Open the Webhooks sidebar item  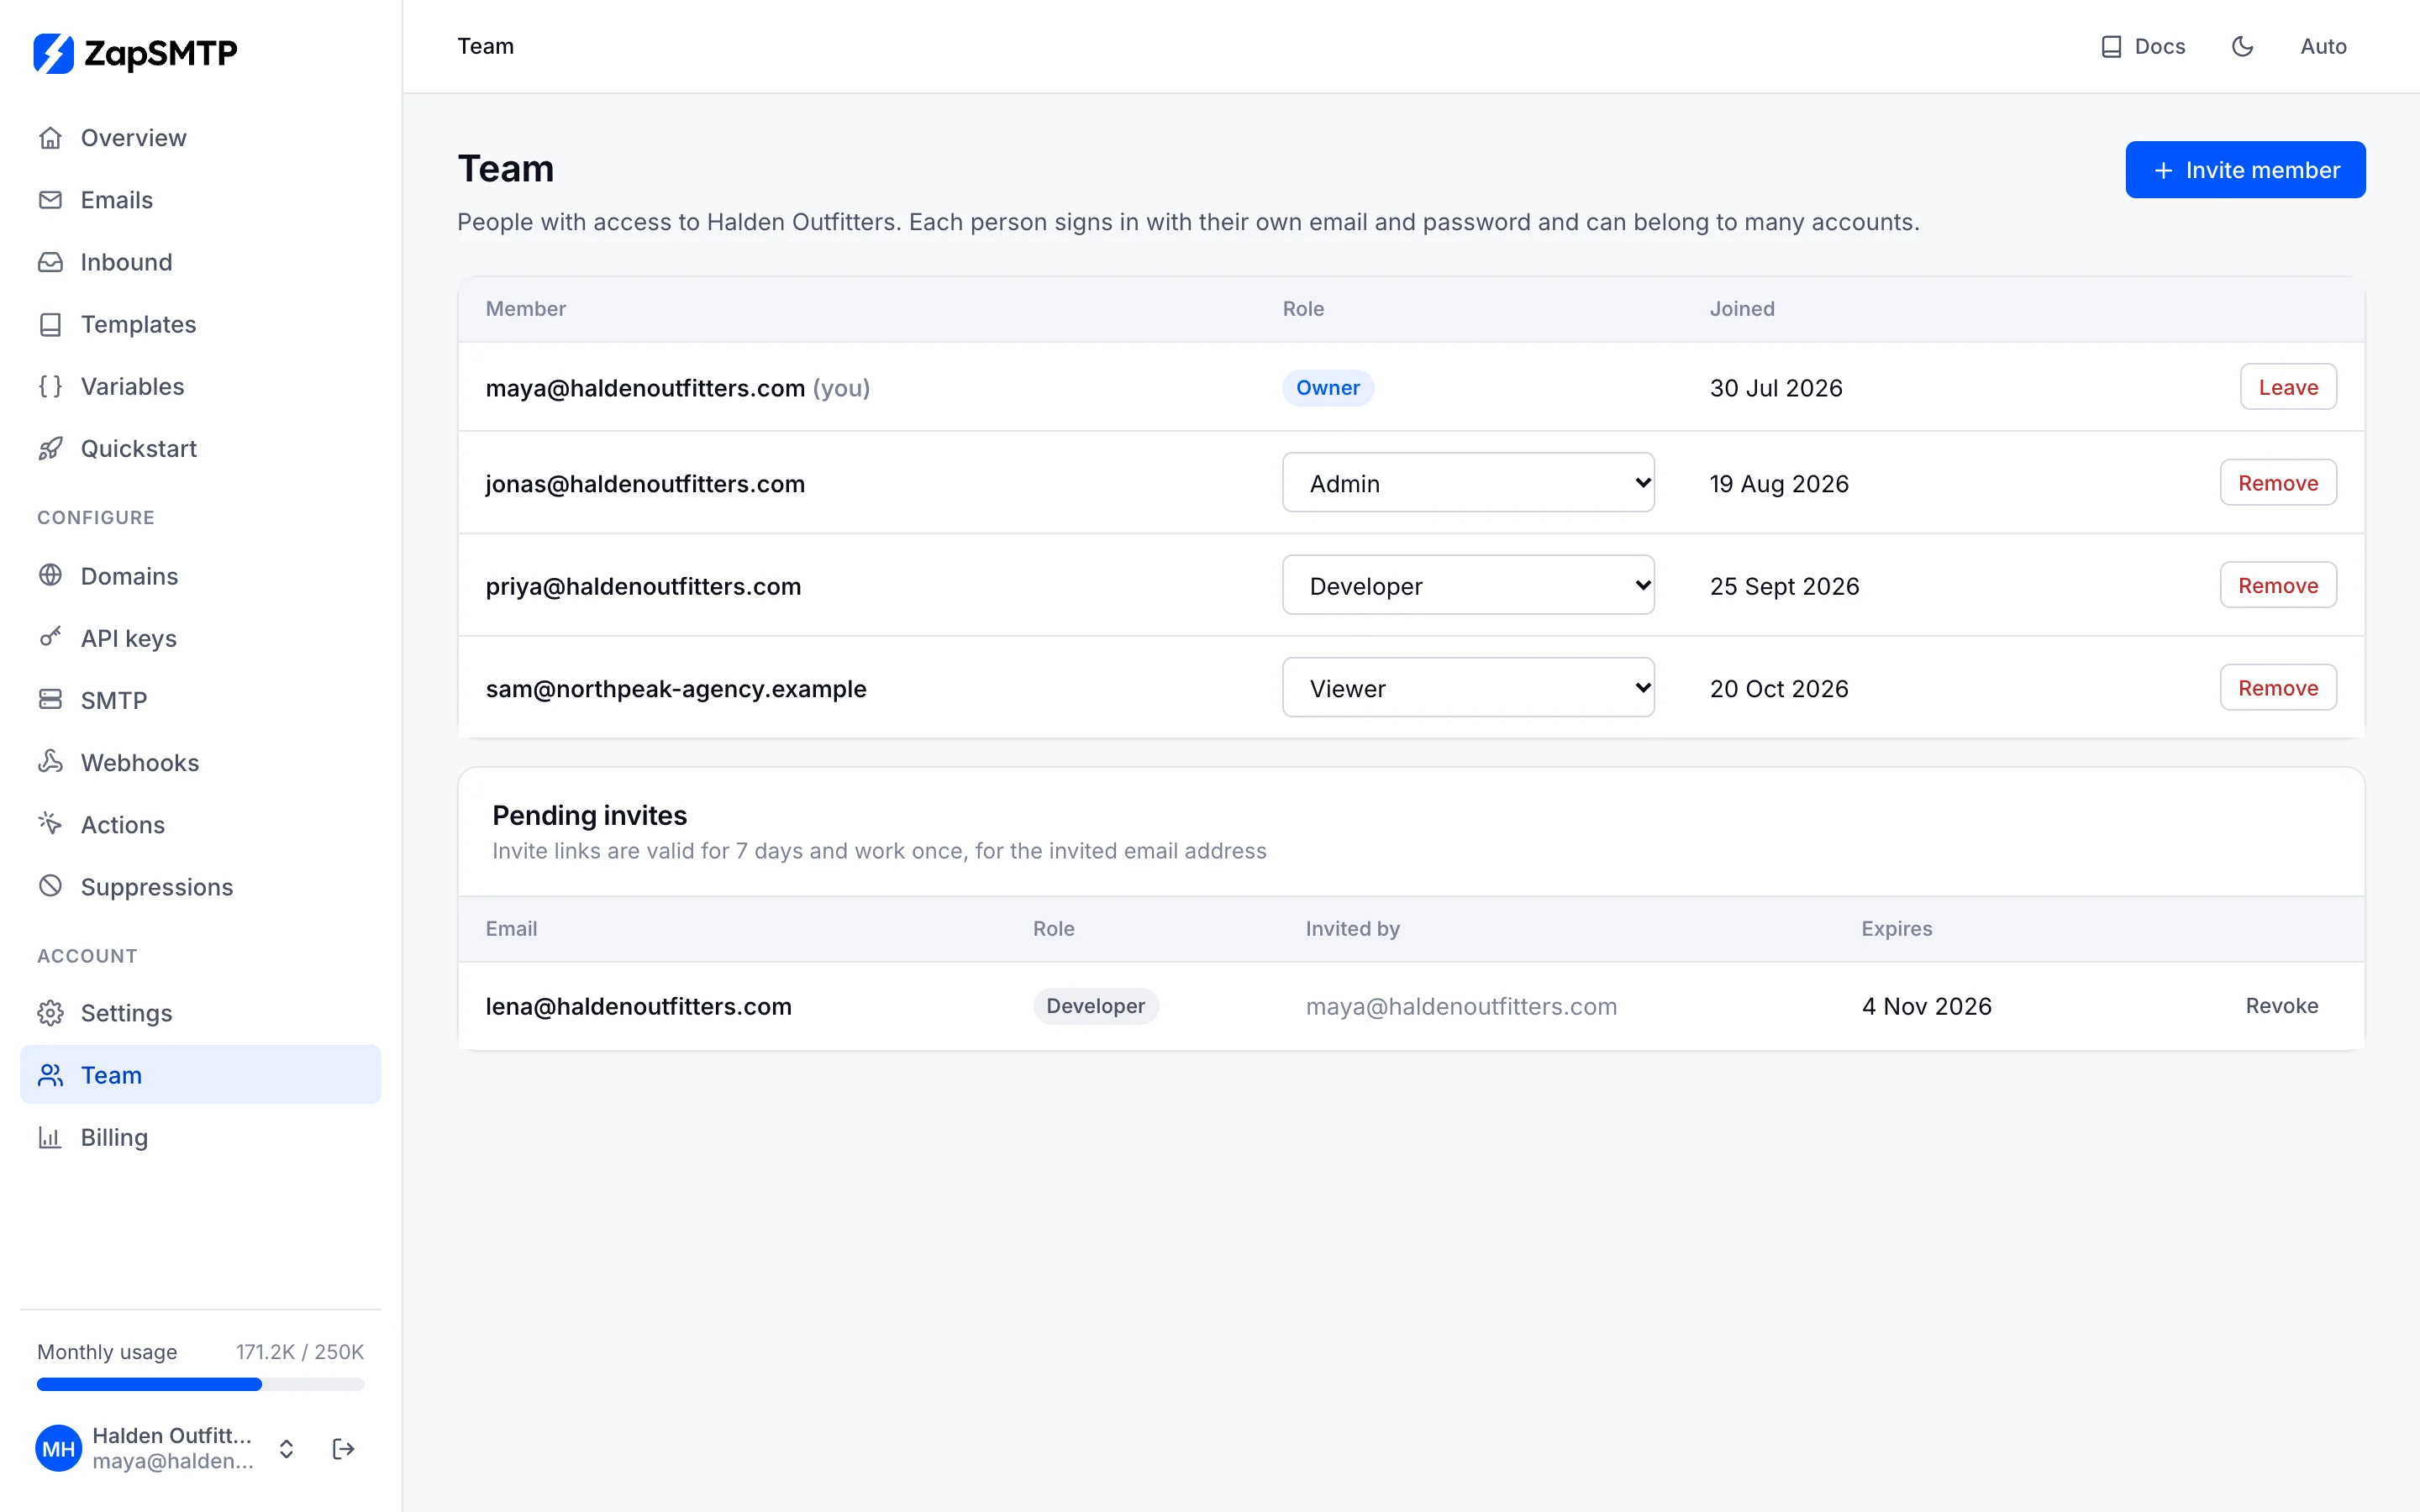point(200,762)
